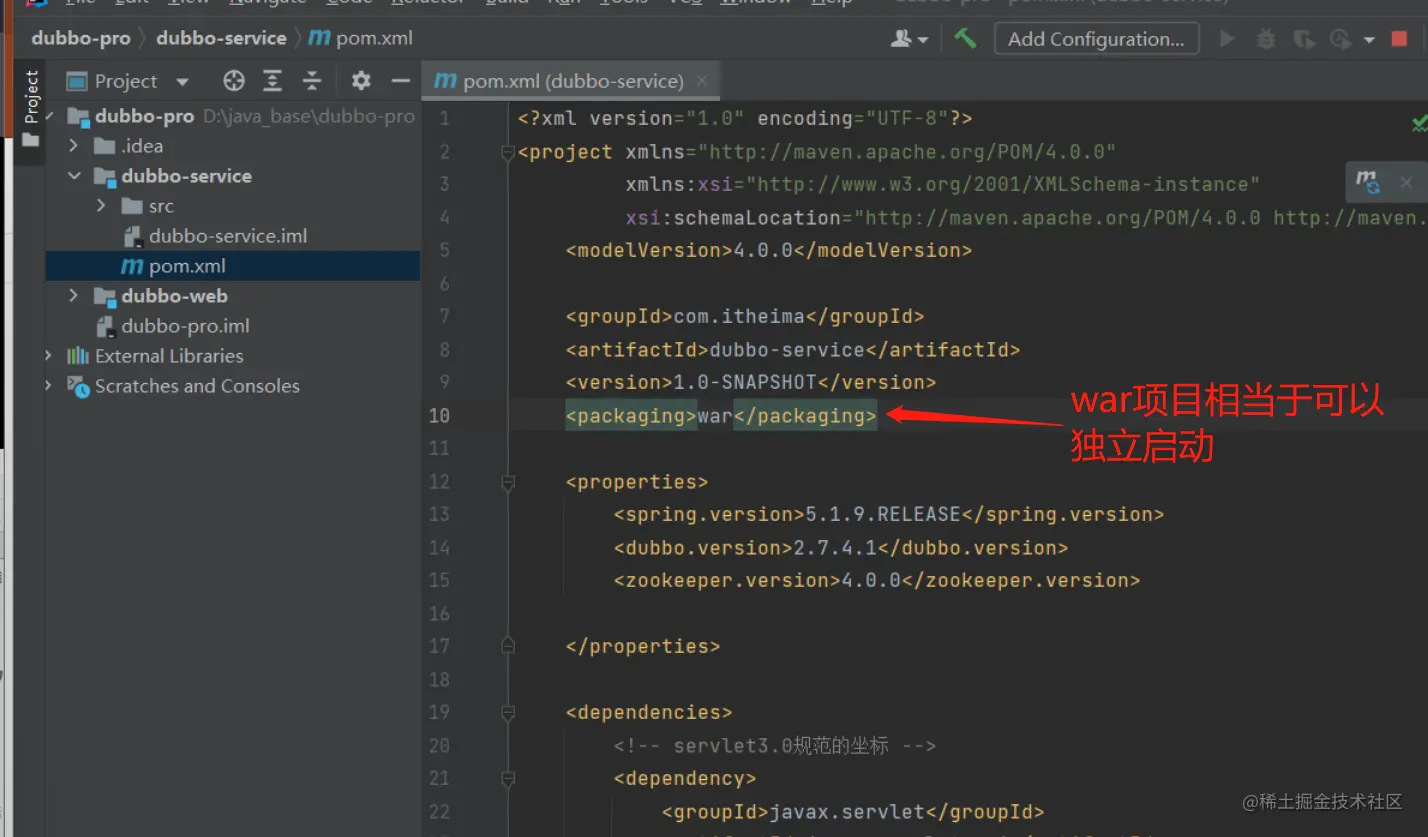Click dubbo-service in the breadcrumb bar
Viewport: 1428px width, 837px height.
221,39
